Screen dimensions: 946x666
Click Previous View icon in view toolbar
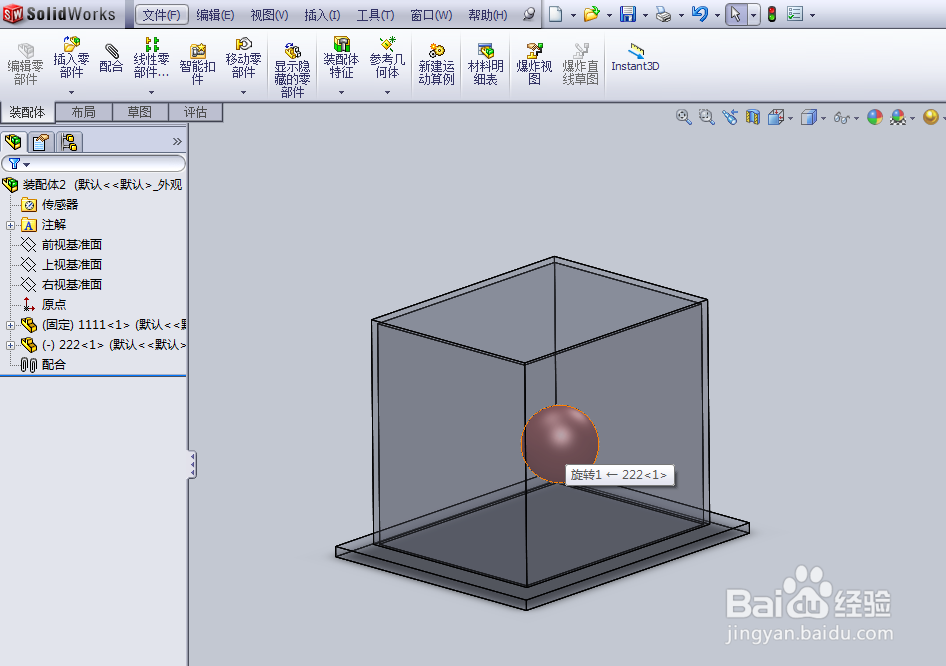[x=729, y=117]
